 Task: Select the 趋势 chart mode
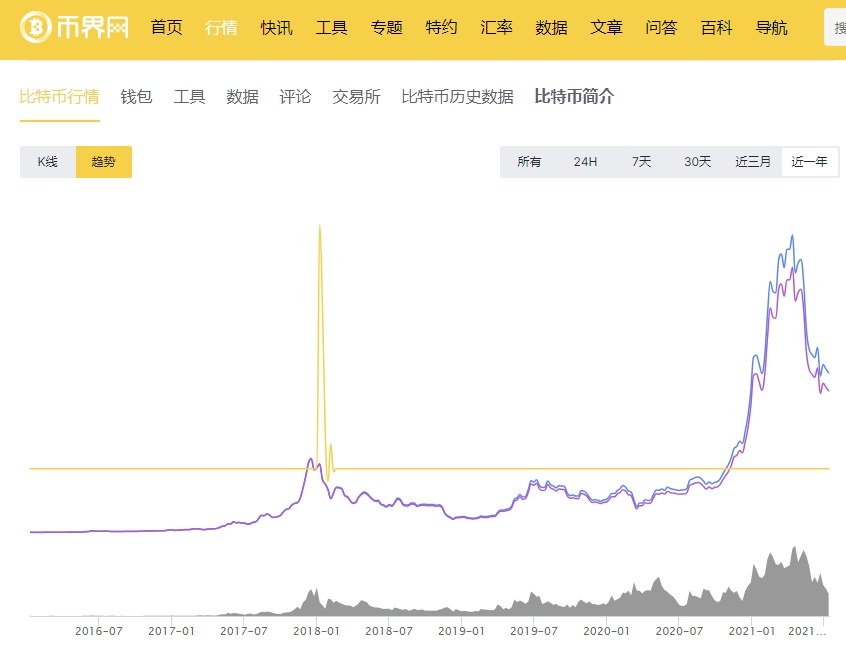coord(103,162)
